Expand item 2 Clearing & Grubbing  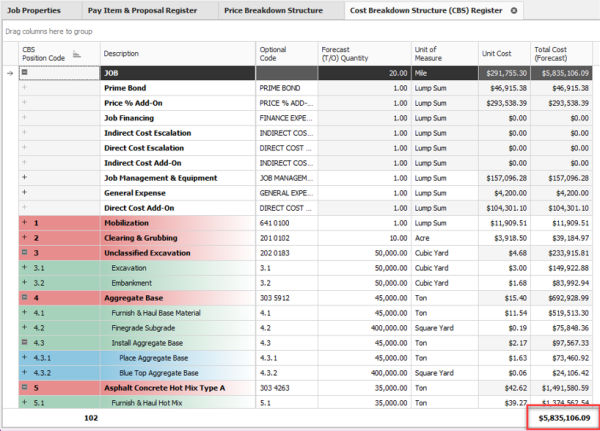[24, 237]
